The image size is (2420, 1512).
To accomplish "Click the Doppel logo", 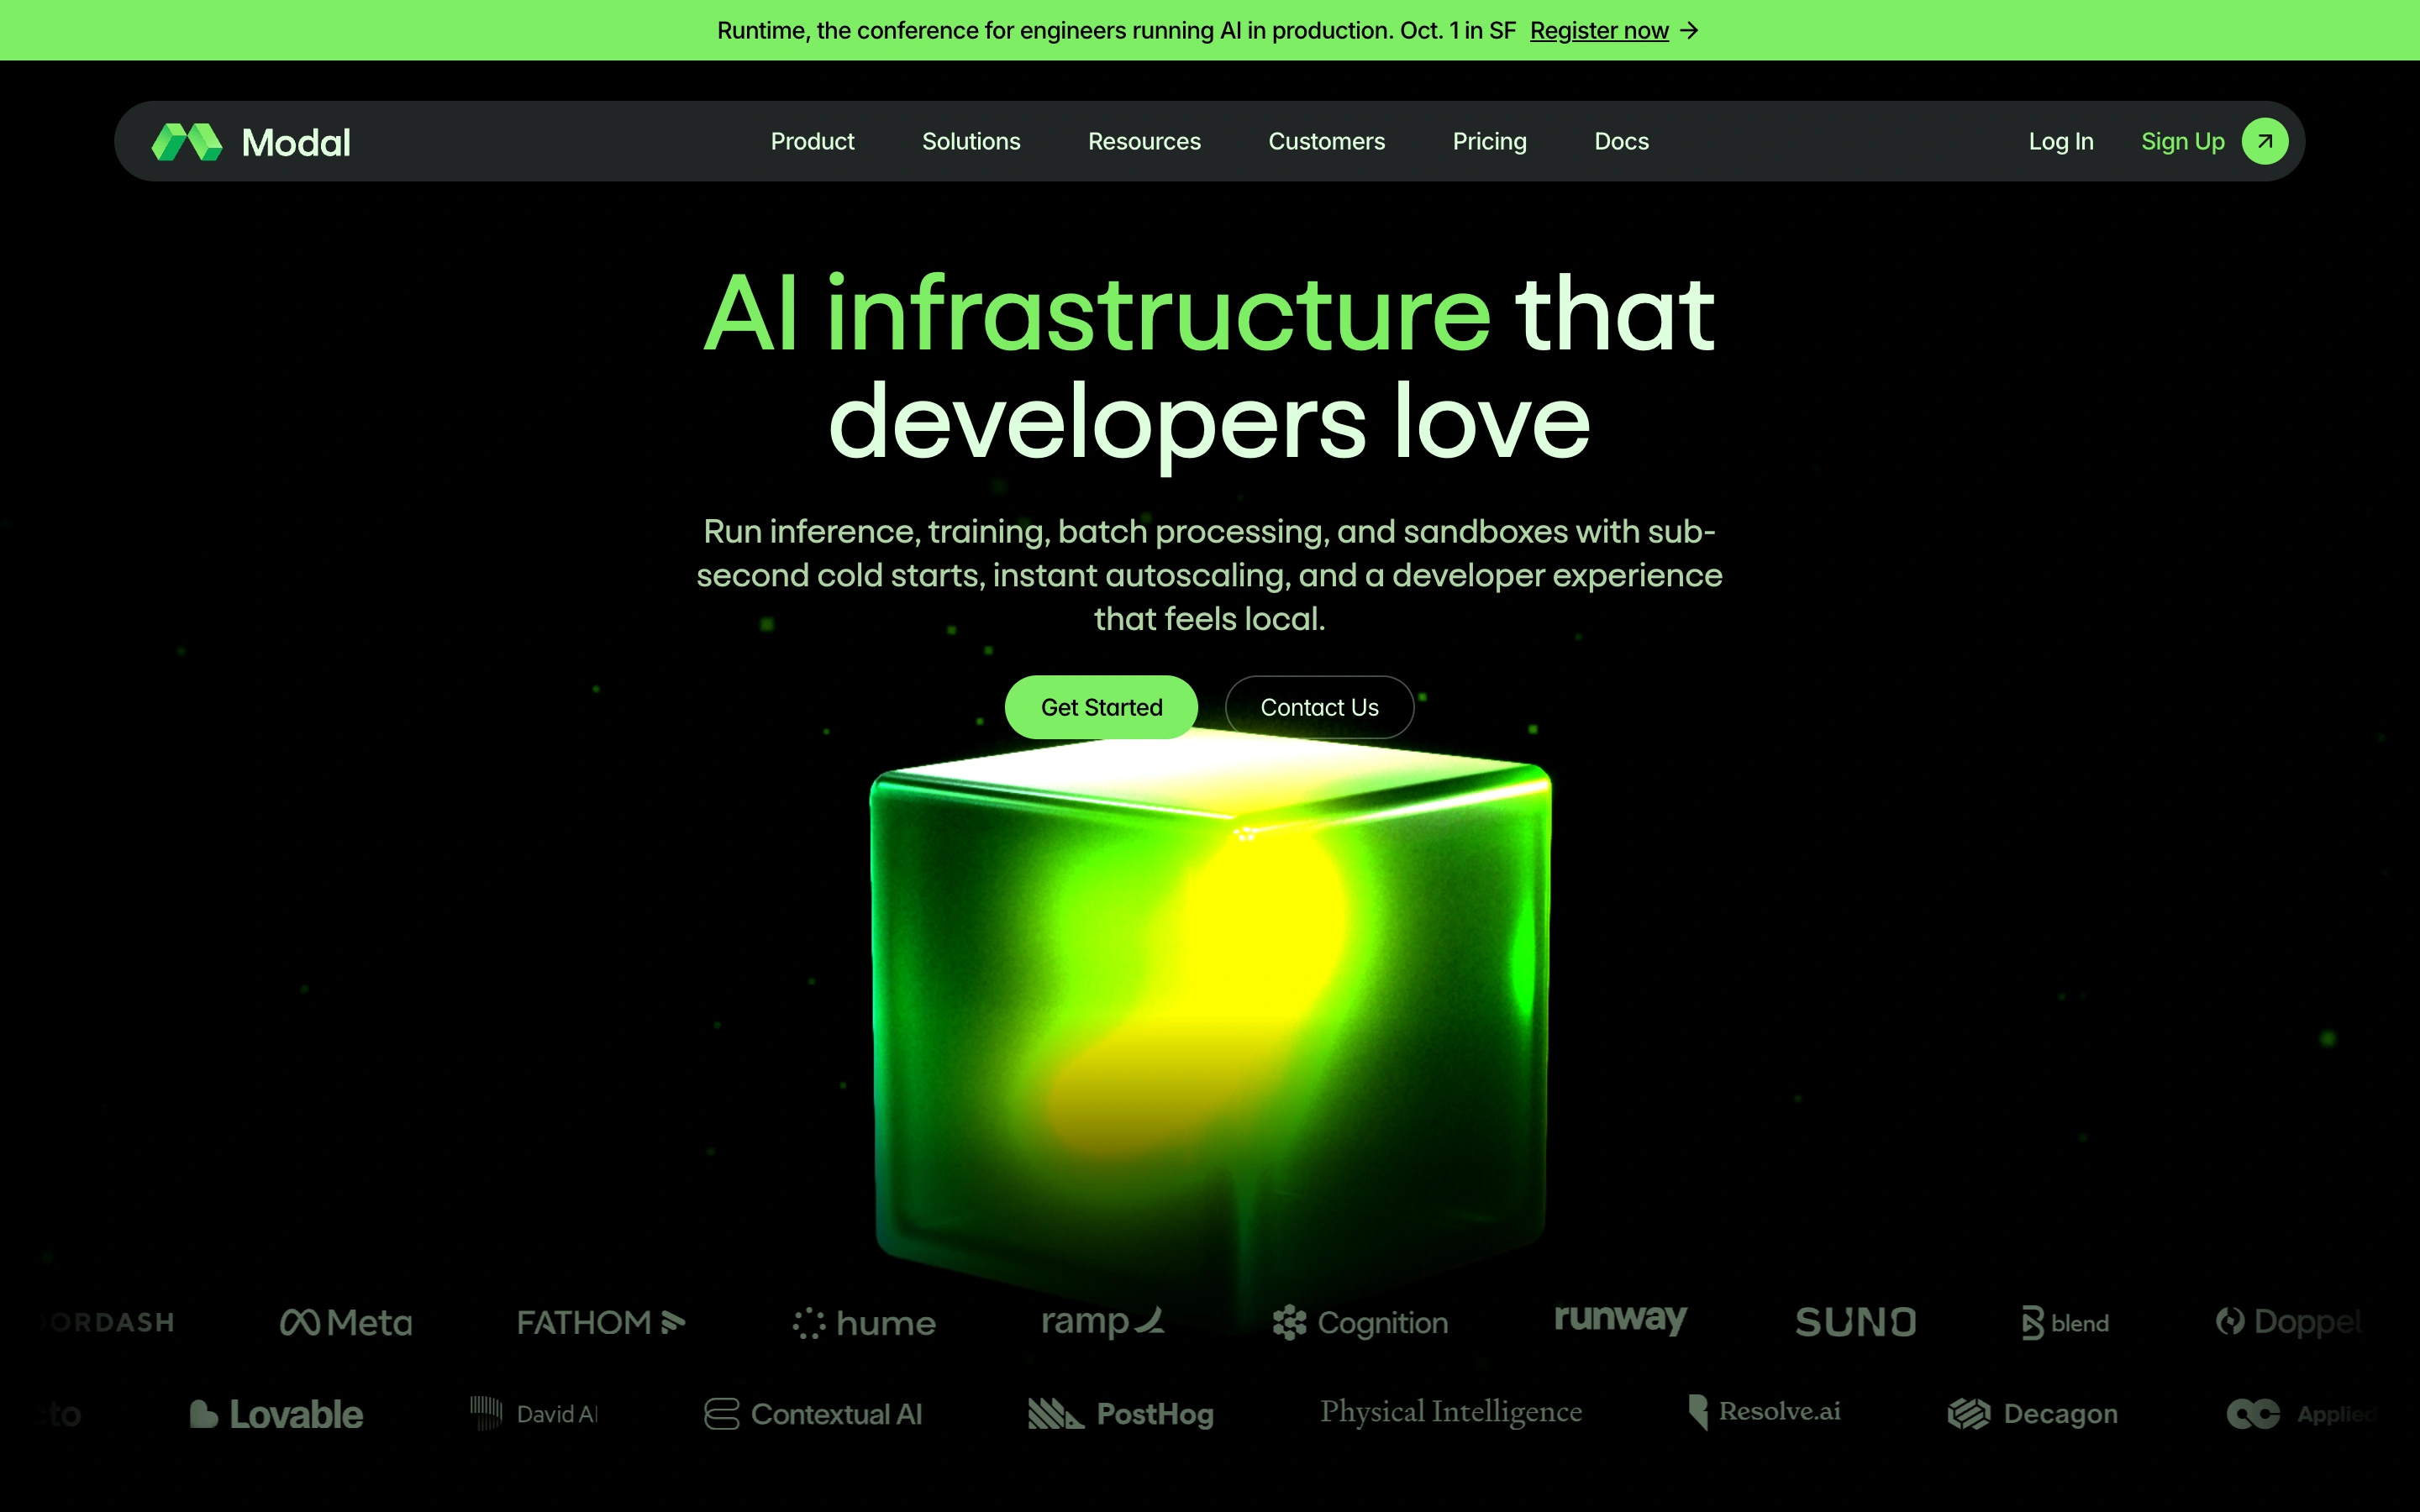I will (x=2289, y=1322).
